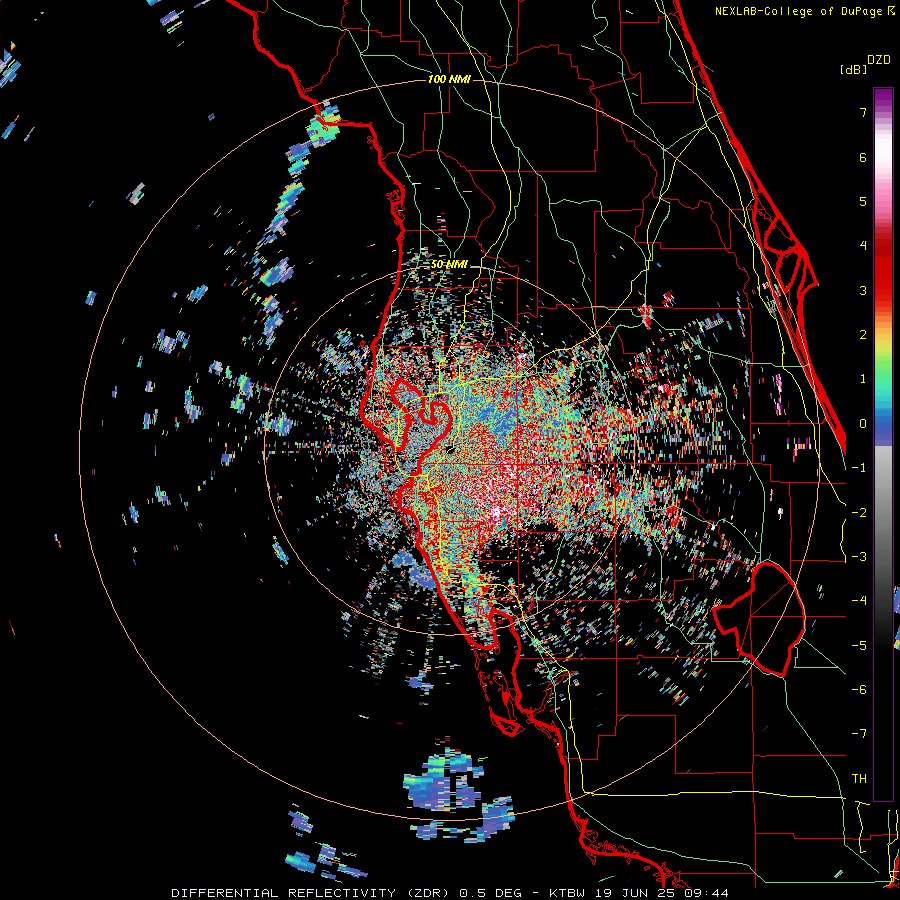
Task: Click the 7 value on color scale
Action: pyautogui.click(x=863, y=112)
